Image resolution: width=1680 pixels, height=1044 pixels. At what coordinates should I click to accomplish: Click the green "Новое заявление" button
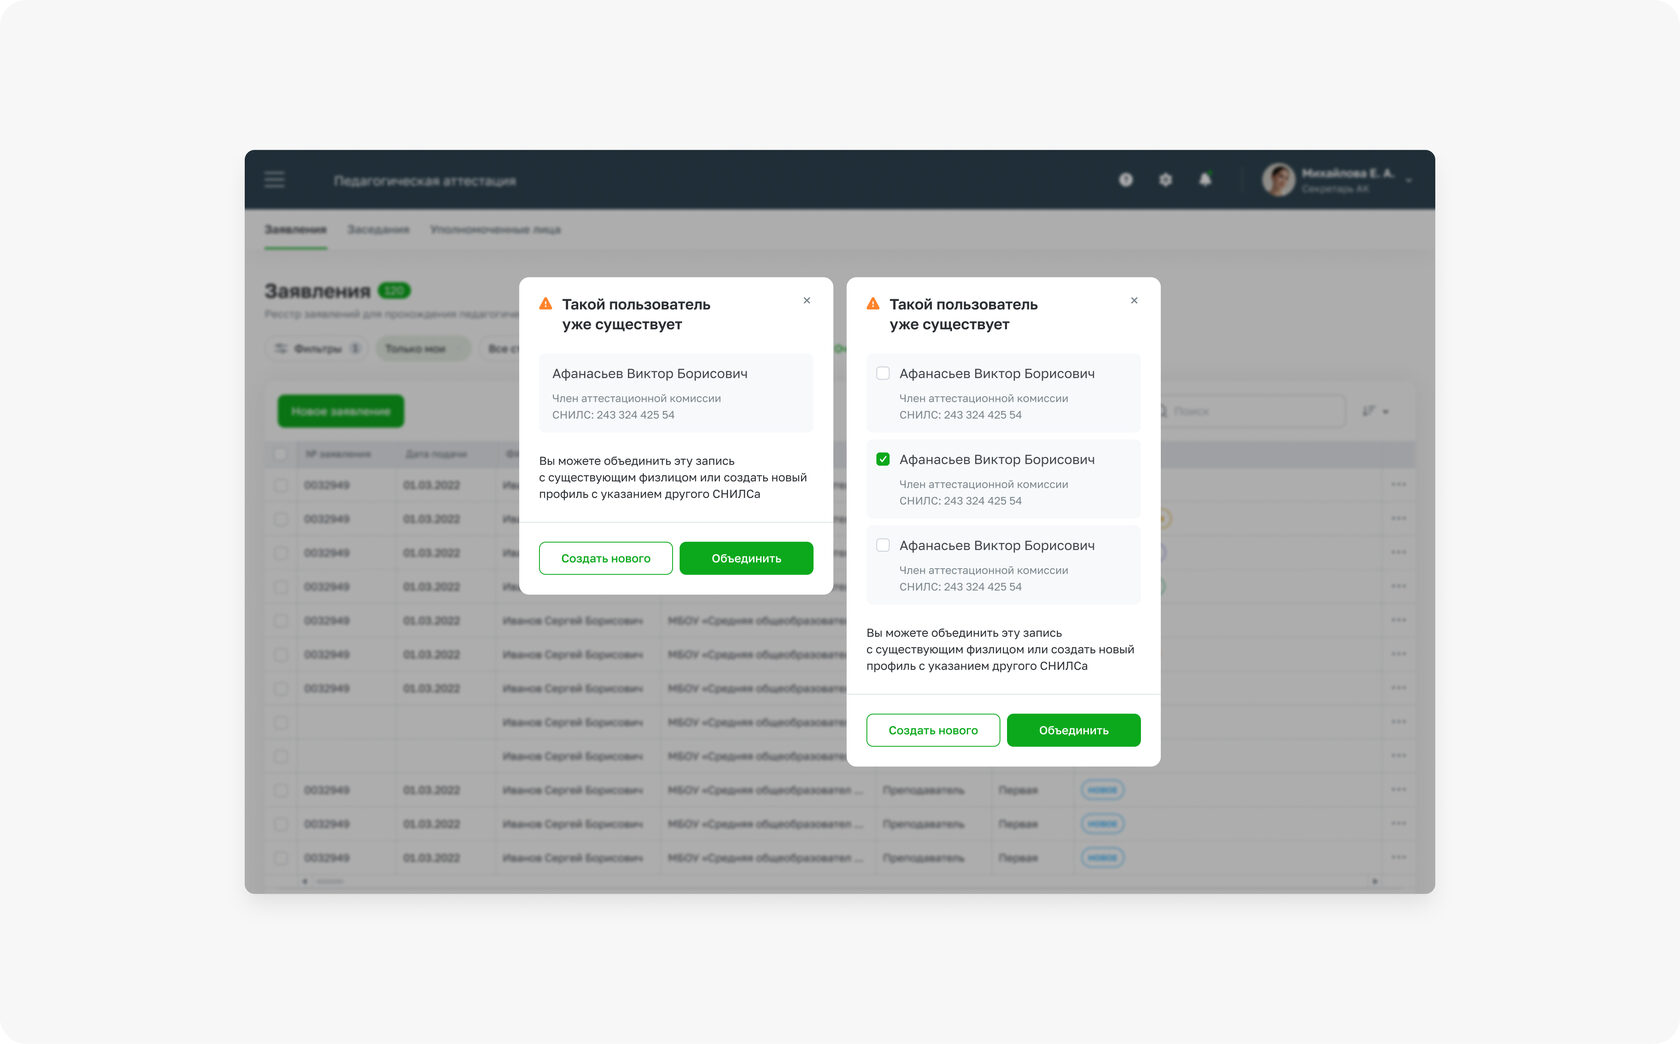[x=341, y=411]
